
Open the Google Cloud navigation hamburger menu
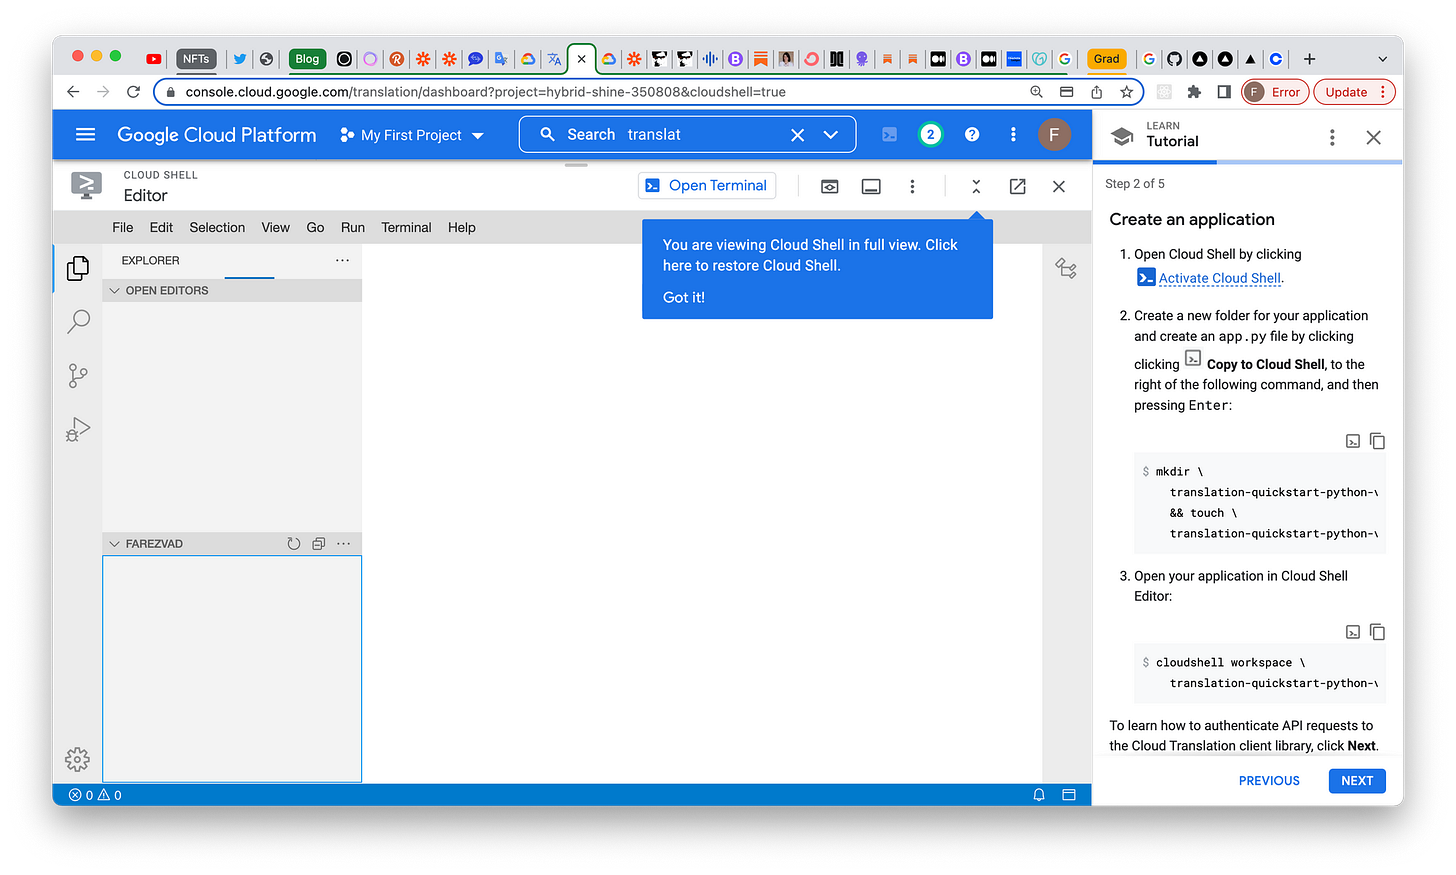86,135
